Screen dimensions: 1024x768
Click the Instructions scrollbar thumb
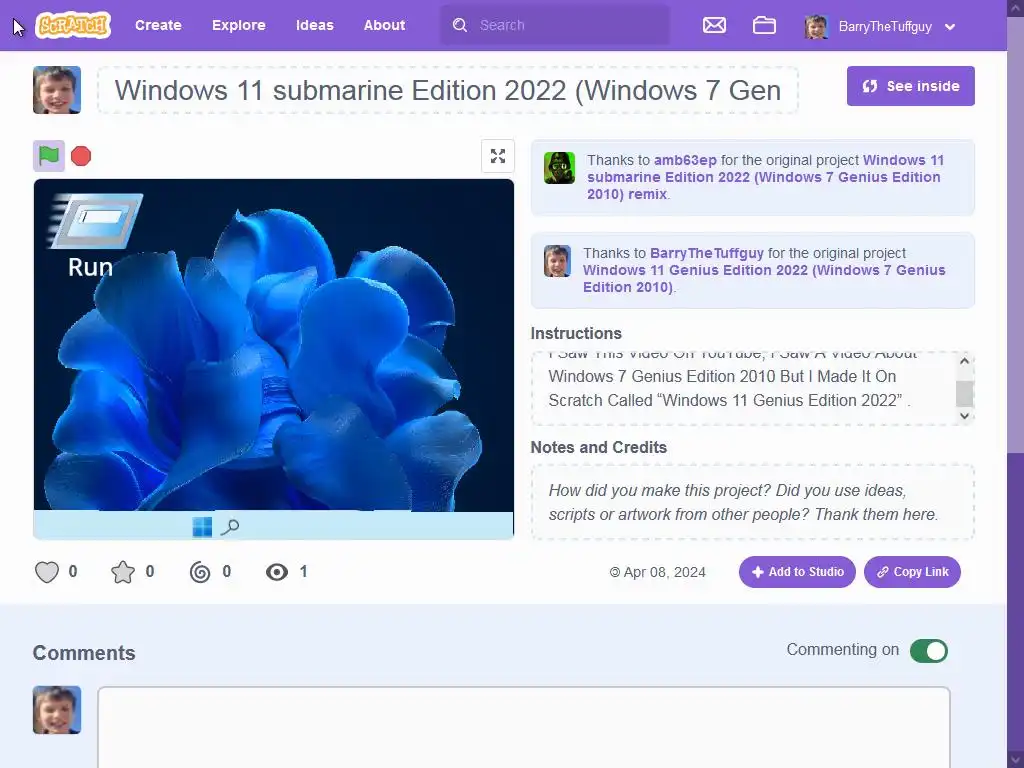click(x=965, y=394)
